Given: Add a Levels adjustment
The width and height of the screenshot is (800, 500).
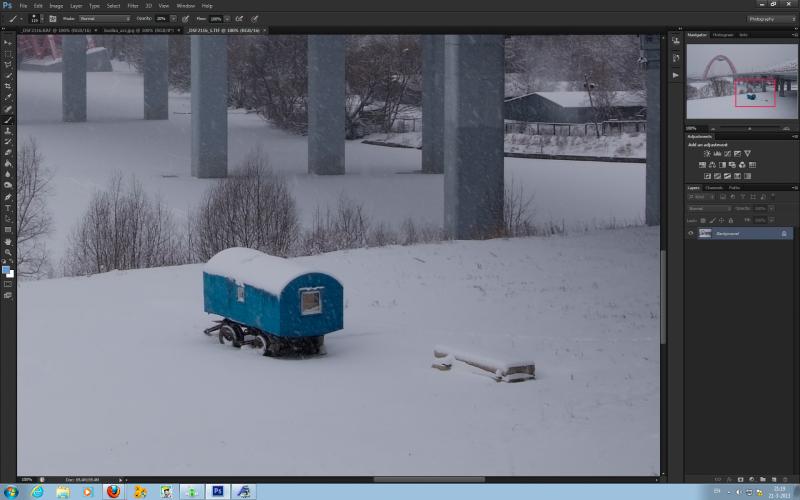Looking at the screenshot, I should click(717, 154).
